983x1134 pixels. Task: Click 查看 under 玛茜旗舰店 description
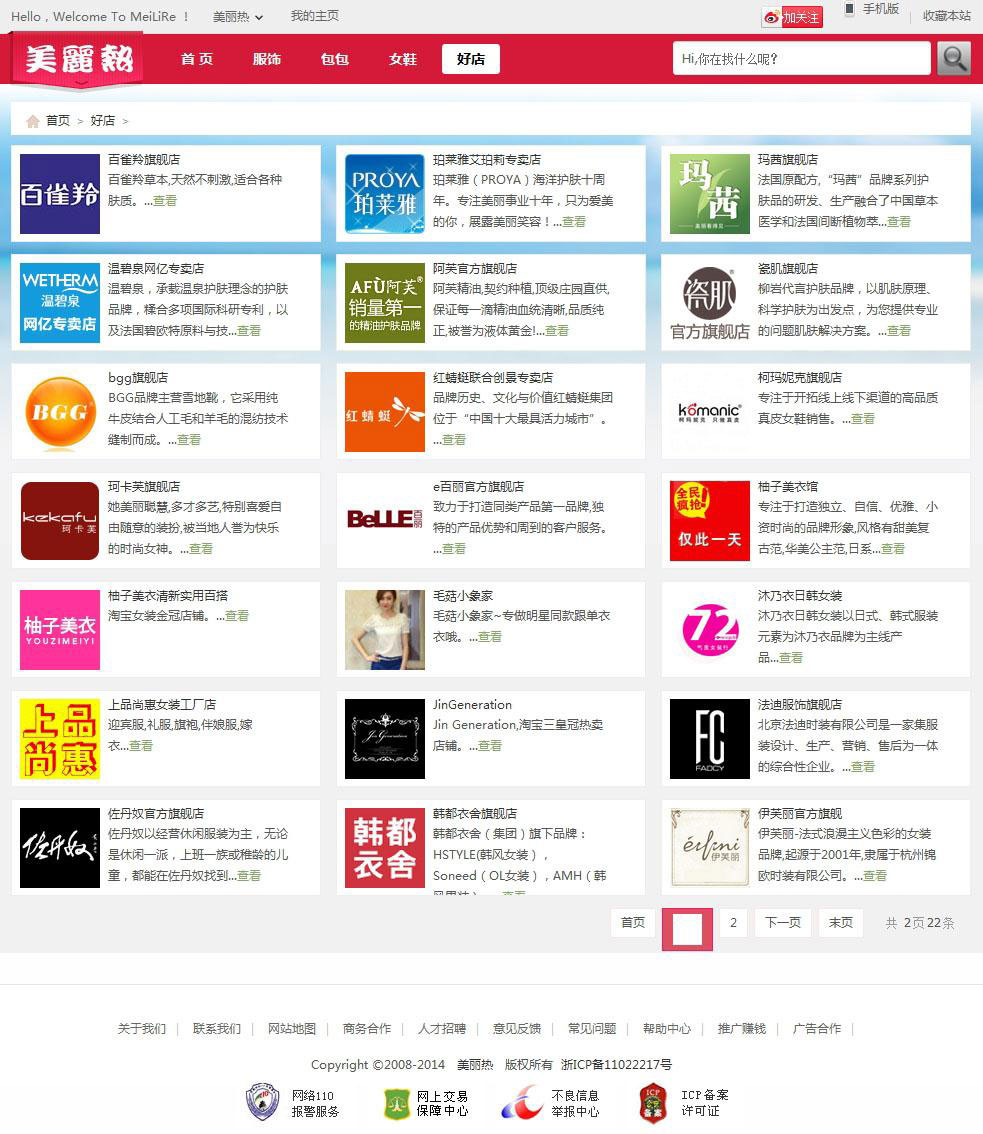(x=899, y=221)
